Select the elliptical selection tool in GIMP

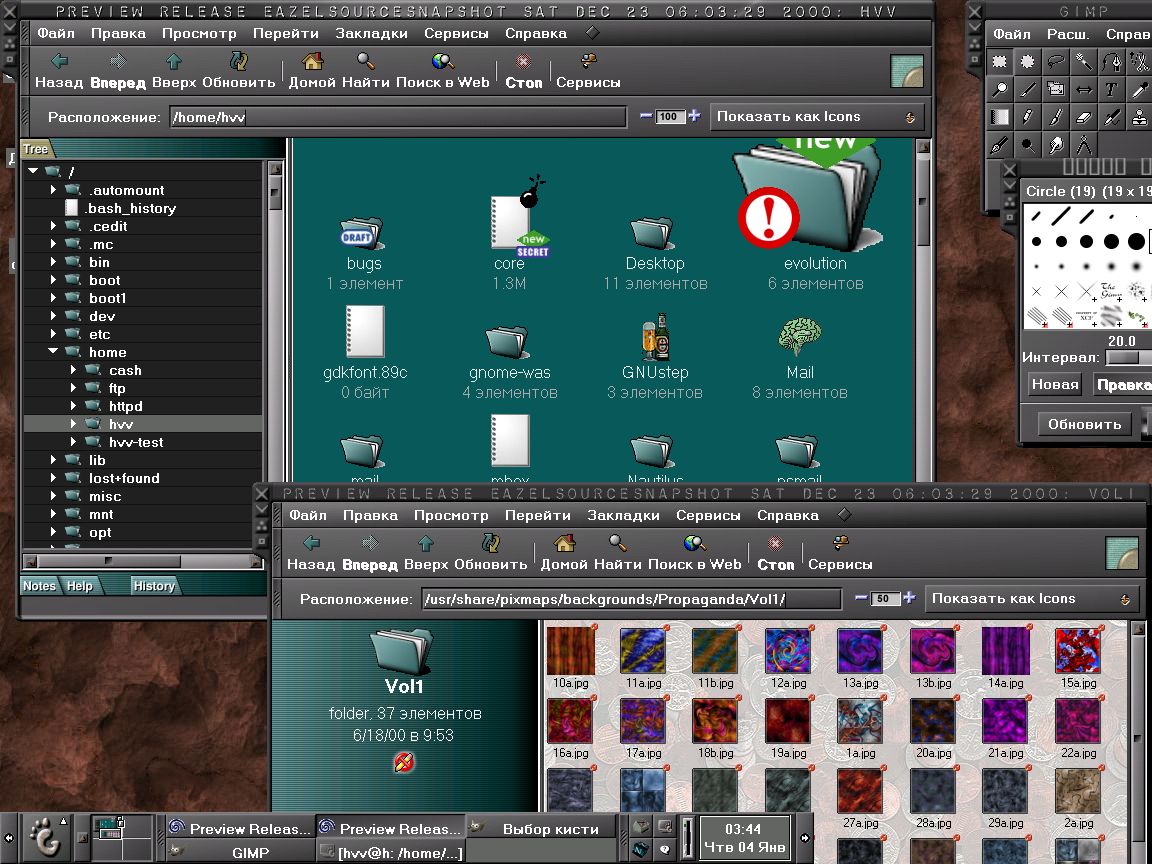pyautogui.click(x=1027, y=62)
